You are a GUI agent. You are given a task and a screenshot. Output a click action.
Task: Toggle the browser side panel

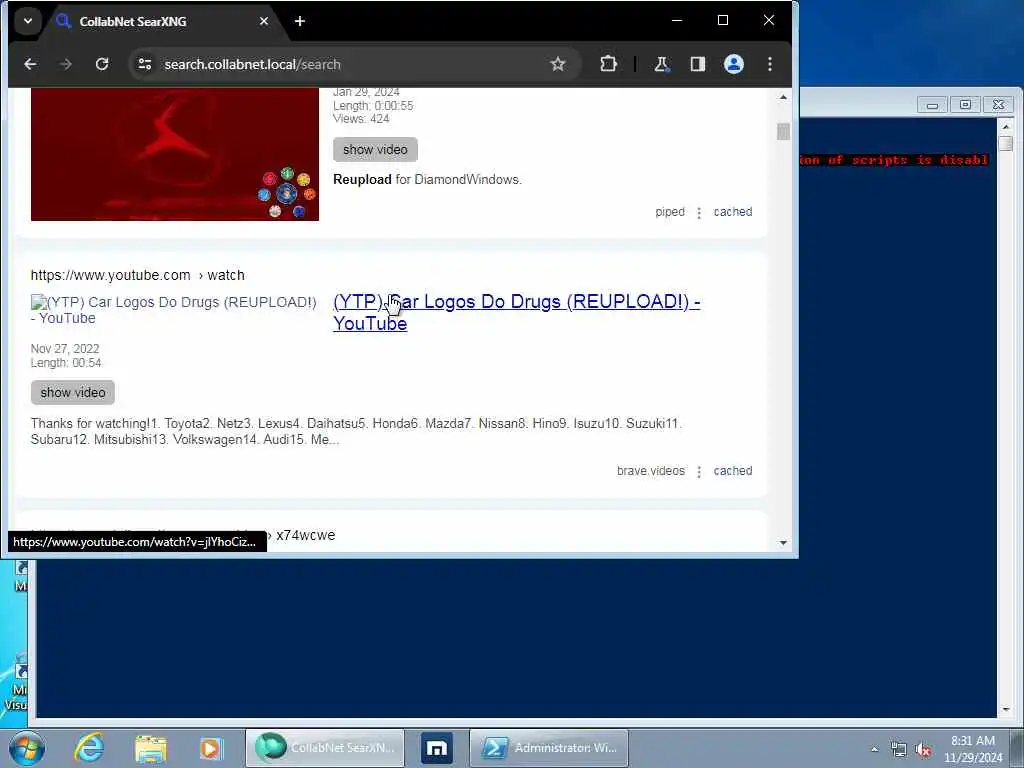tap(697, 64)
